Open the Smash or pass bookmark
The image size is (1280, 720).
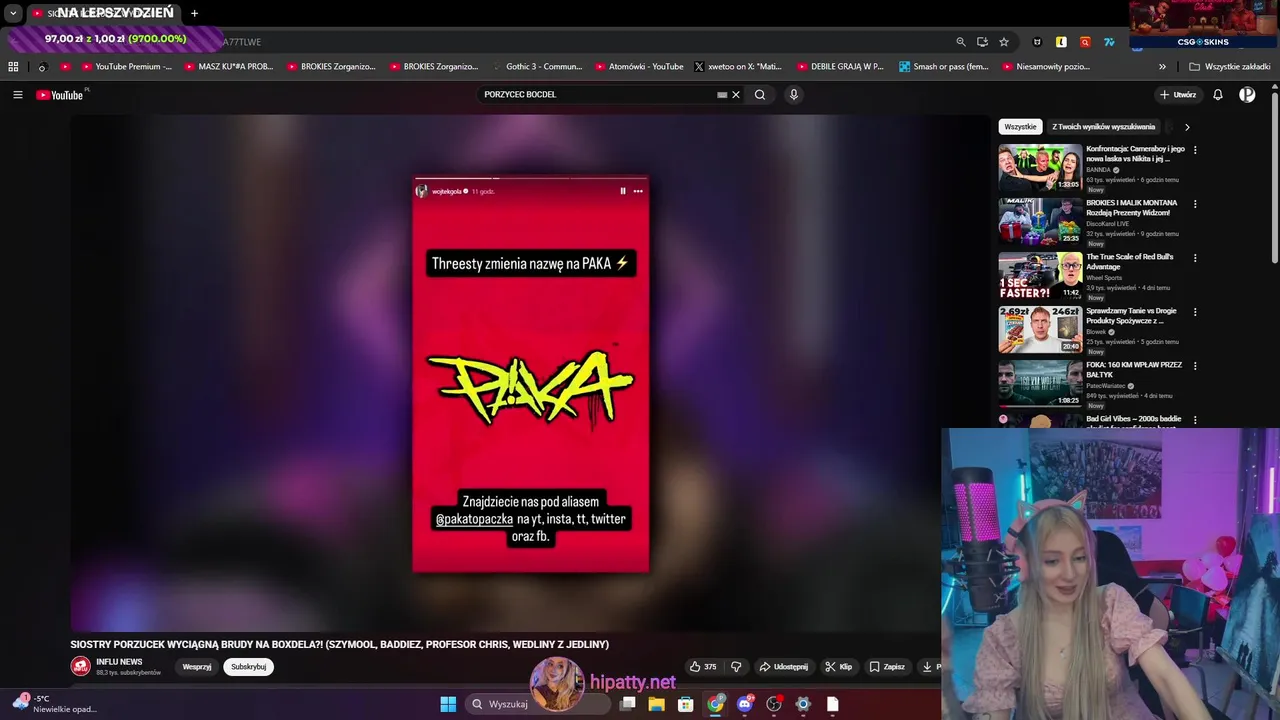click(944, 67)
